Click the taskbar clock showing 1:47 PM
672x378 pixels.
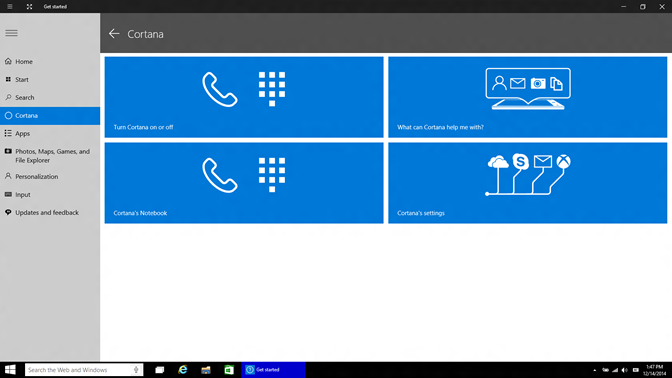pyautogui.click(x=654, y=370)
